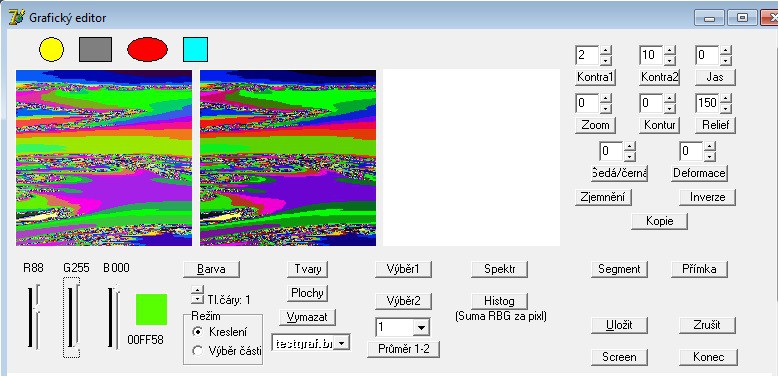Select the yellow circle shape
This screenshot has width=778, height=376.
pos(51,50)
